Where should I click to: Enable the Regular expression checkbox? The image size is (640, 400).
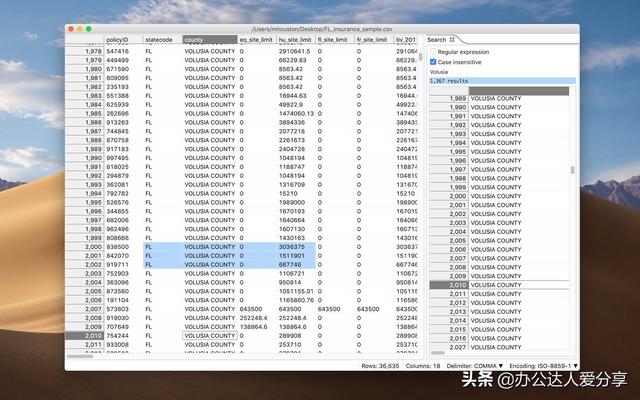tap(433, 52)
